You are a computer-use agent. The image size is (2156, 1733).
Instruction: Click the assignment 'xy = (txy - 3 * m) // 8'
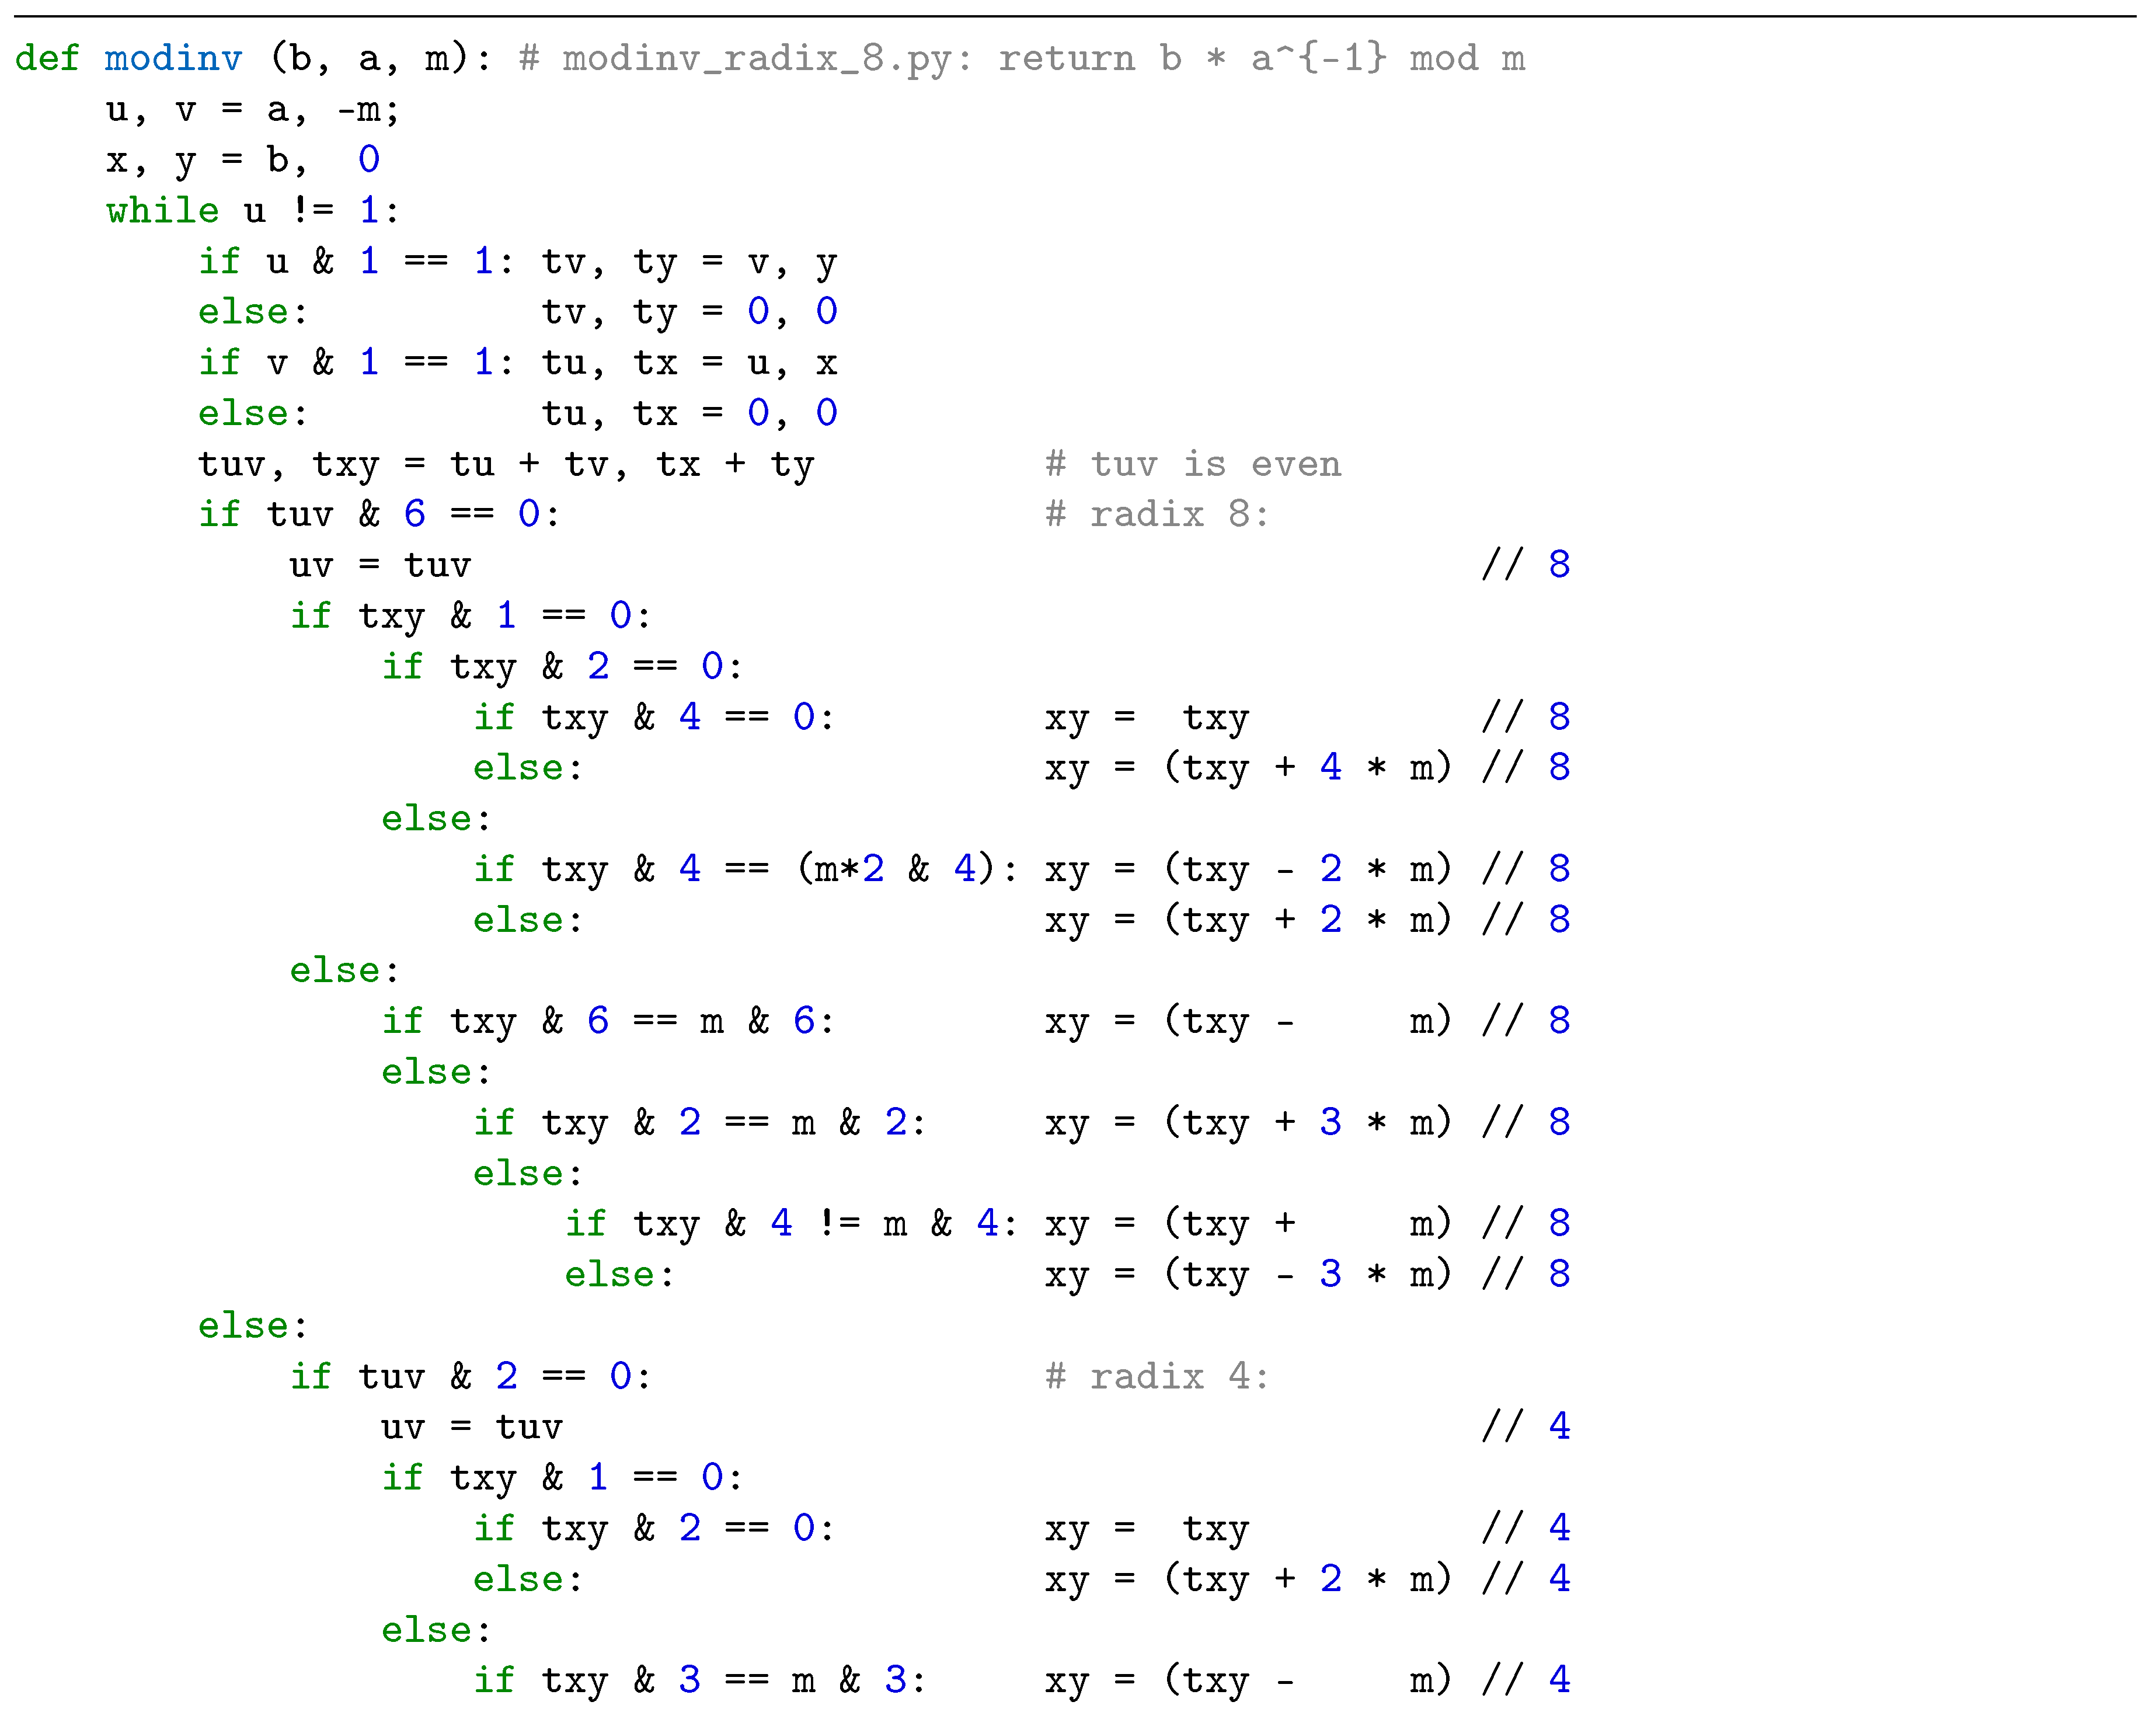1307,1275
